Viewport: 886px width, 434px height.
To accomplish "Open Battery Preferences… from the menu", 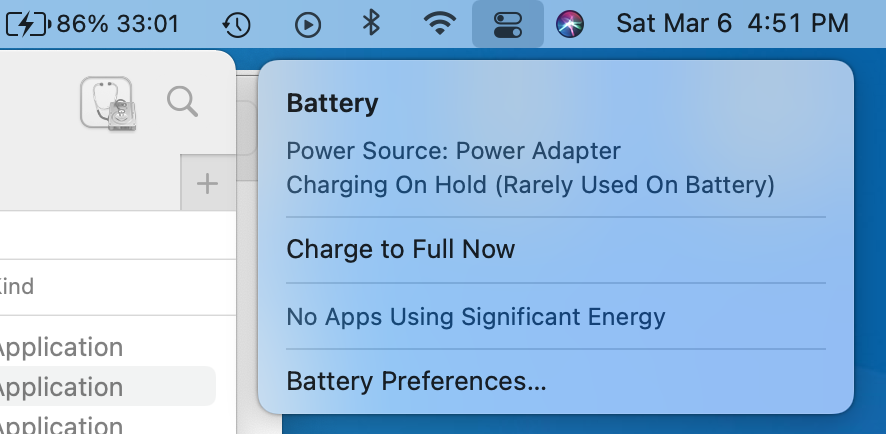I will [416, 381].
